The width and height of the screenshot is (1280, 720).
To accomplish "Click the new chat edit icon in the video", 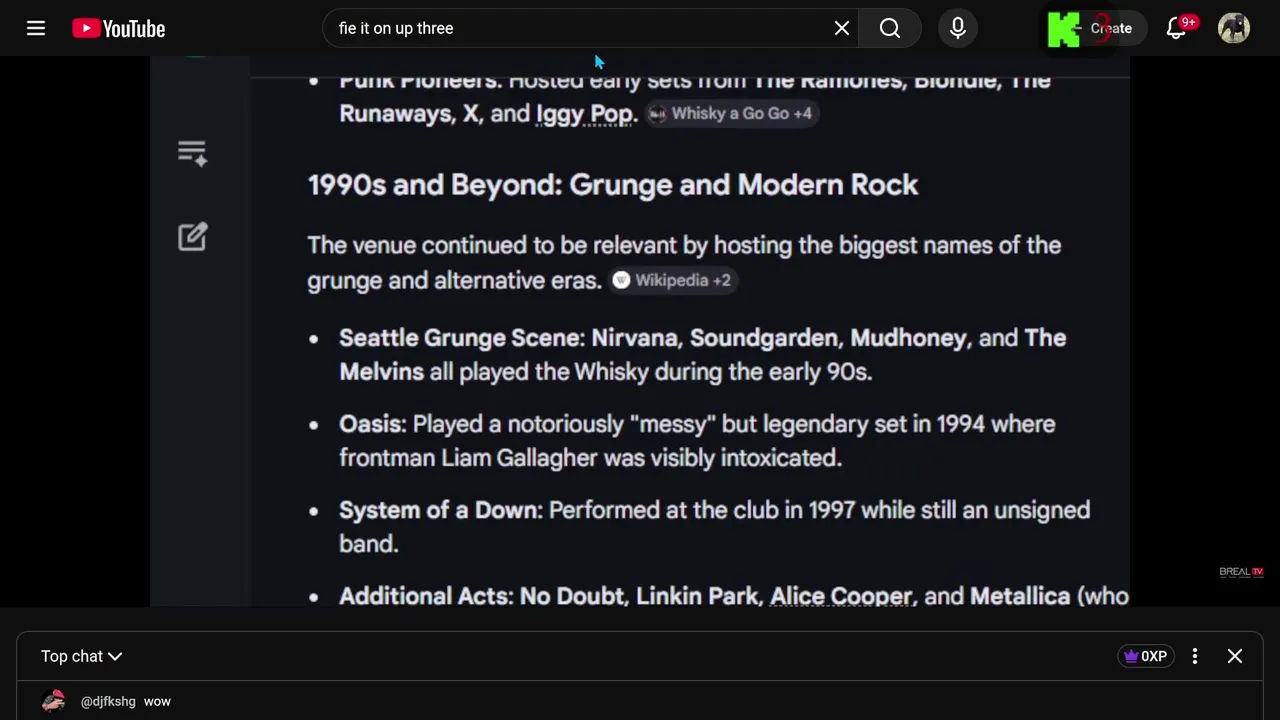I will [x=192, y=237].
